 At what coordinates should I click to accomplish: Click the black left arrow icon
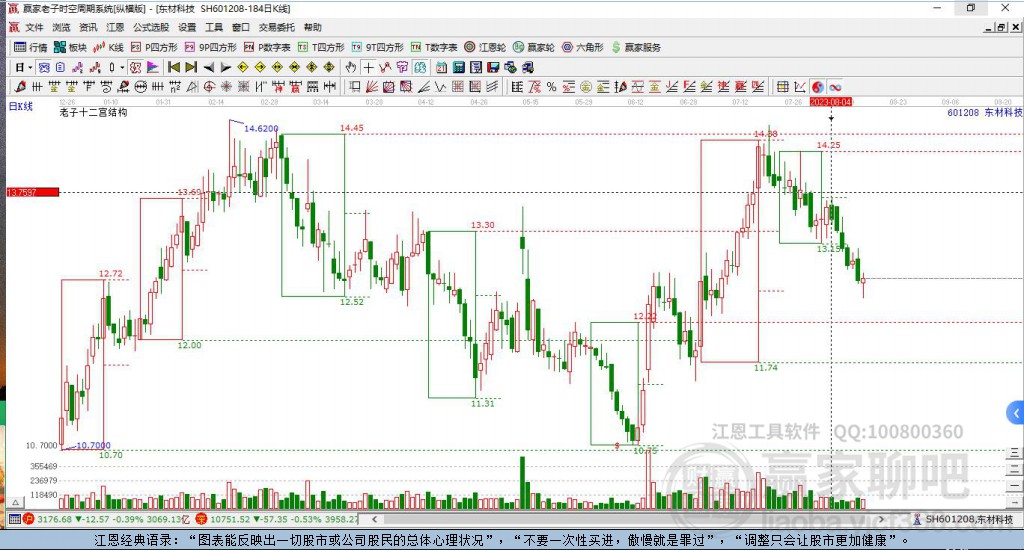[209, 67]
